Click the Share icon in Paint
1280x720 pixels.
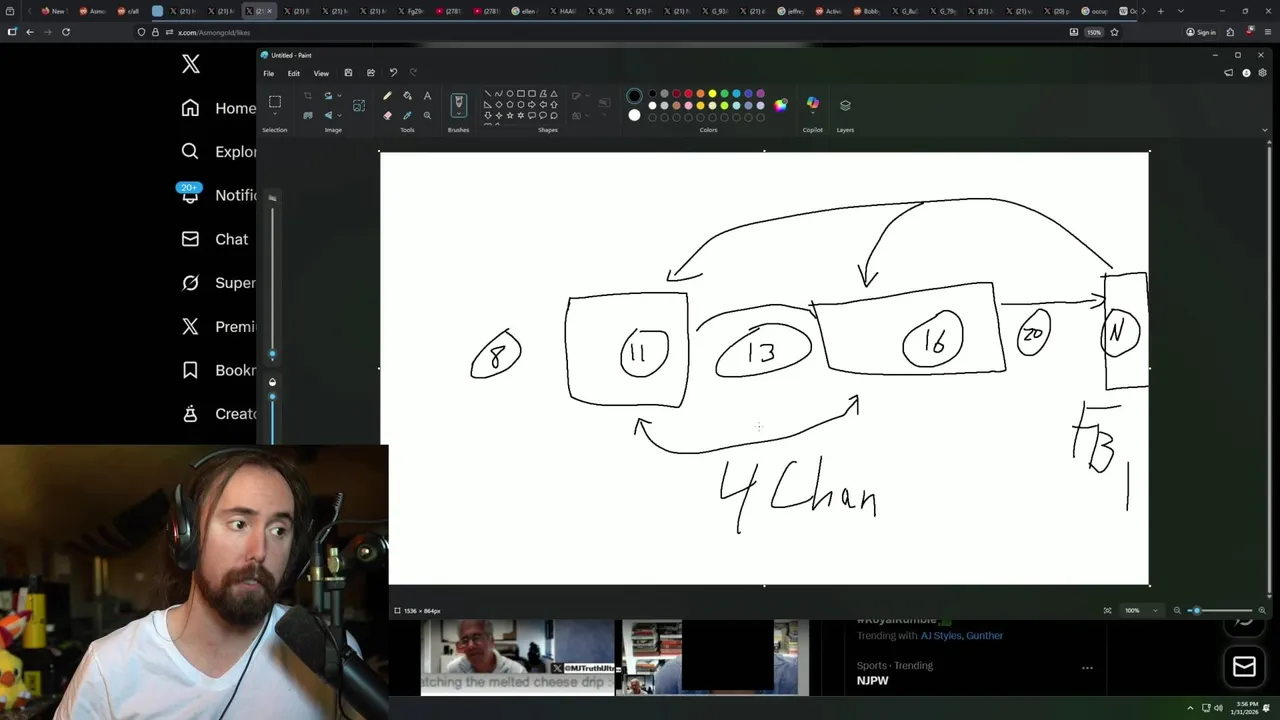[371, 73]
